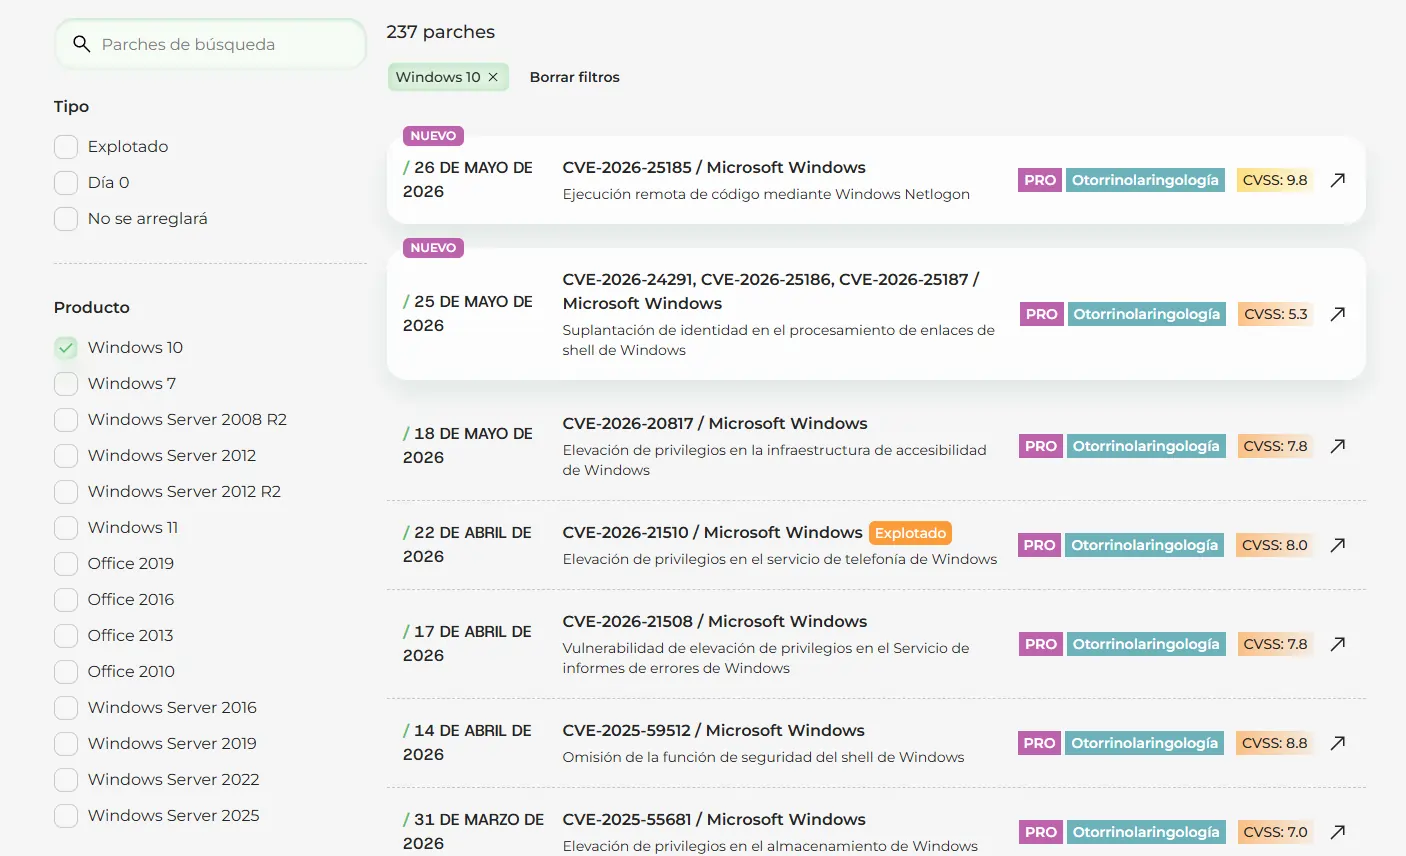The image size is (1406, 856).
Task: Click the NUEVO badge above the 25 de mayo card
Action: pyautogui.click(x=433, y=248)
